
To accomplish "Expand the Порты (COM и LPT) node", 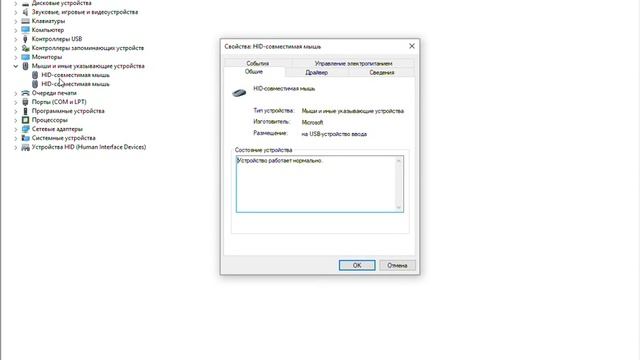I will point(16,102).
